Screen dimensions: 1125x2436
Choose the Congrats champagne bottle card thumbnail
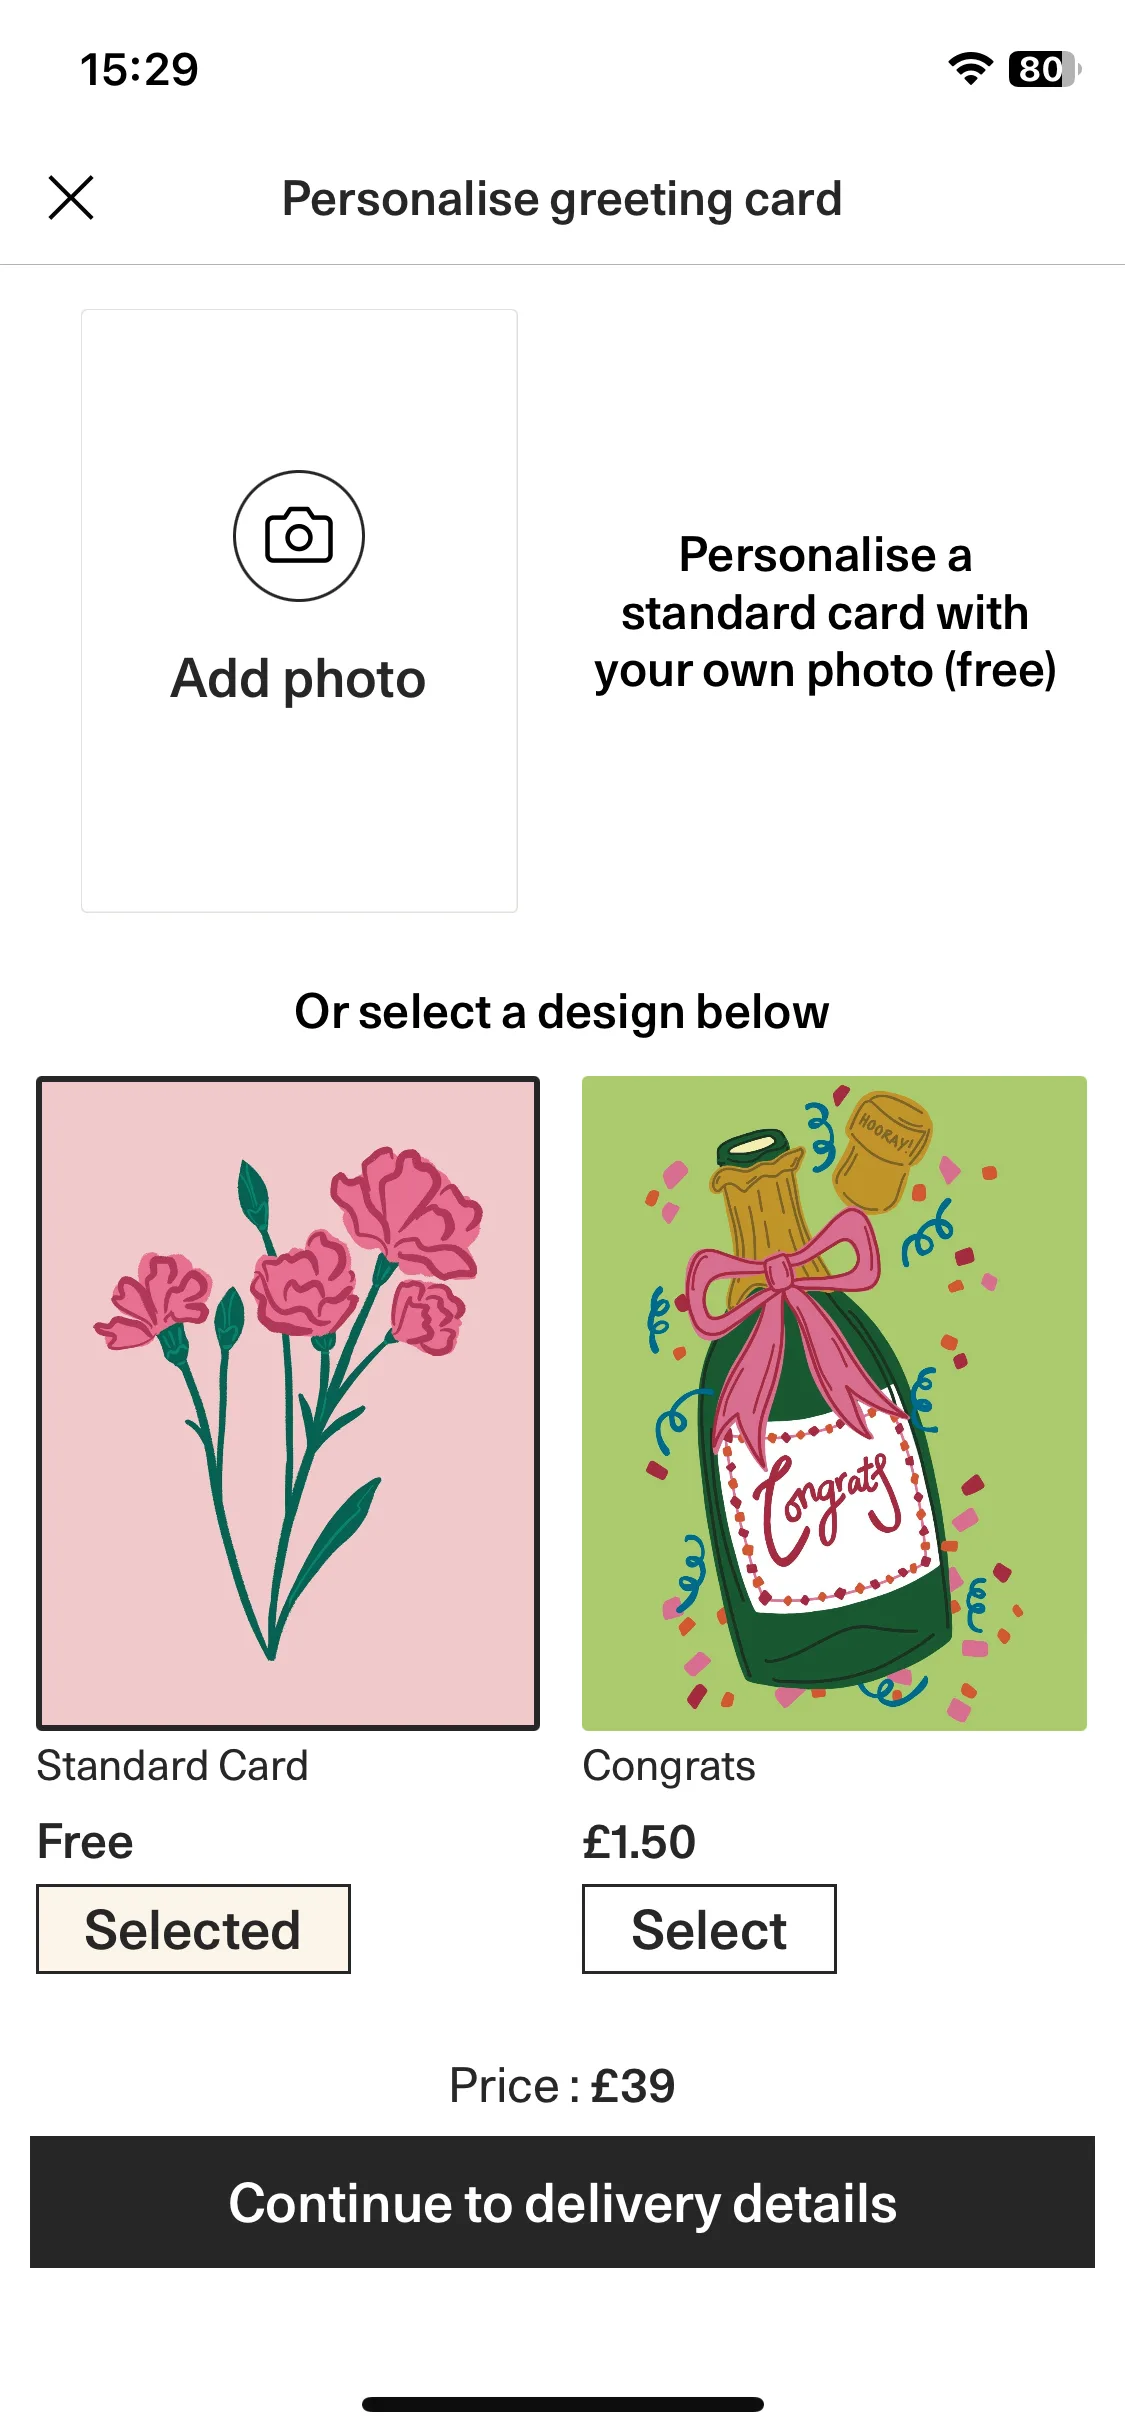[834, 1403]
